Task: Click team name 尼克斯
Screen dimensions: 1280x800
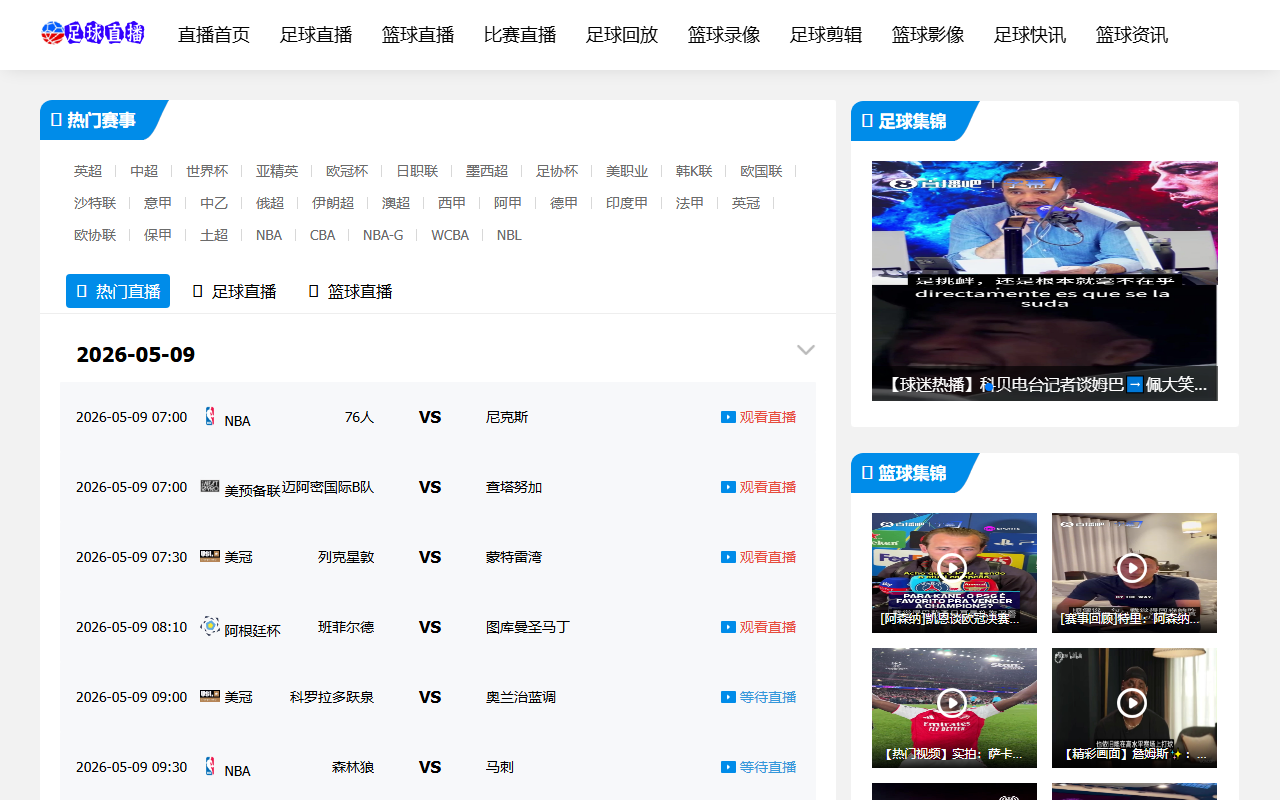Action: (507, 417)
